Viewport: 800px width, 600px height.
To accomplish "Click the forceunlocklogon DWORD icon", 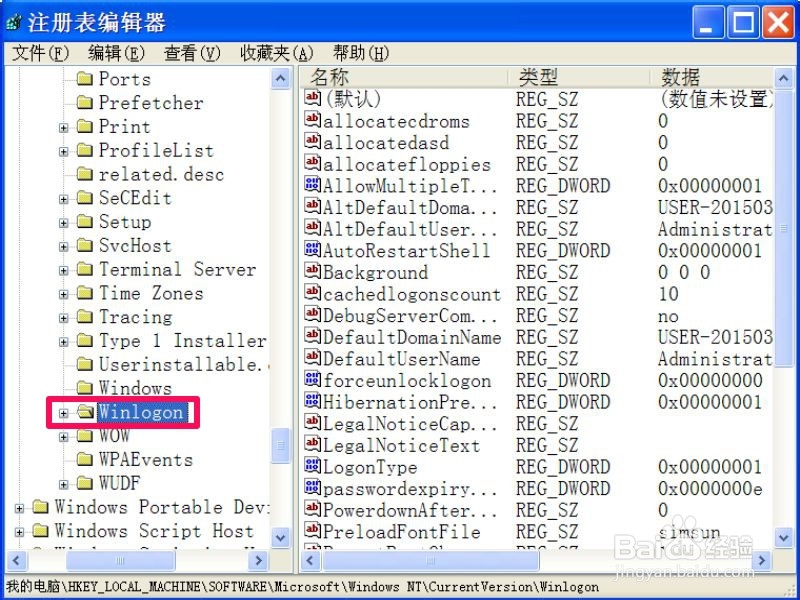I will point(312,380).
